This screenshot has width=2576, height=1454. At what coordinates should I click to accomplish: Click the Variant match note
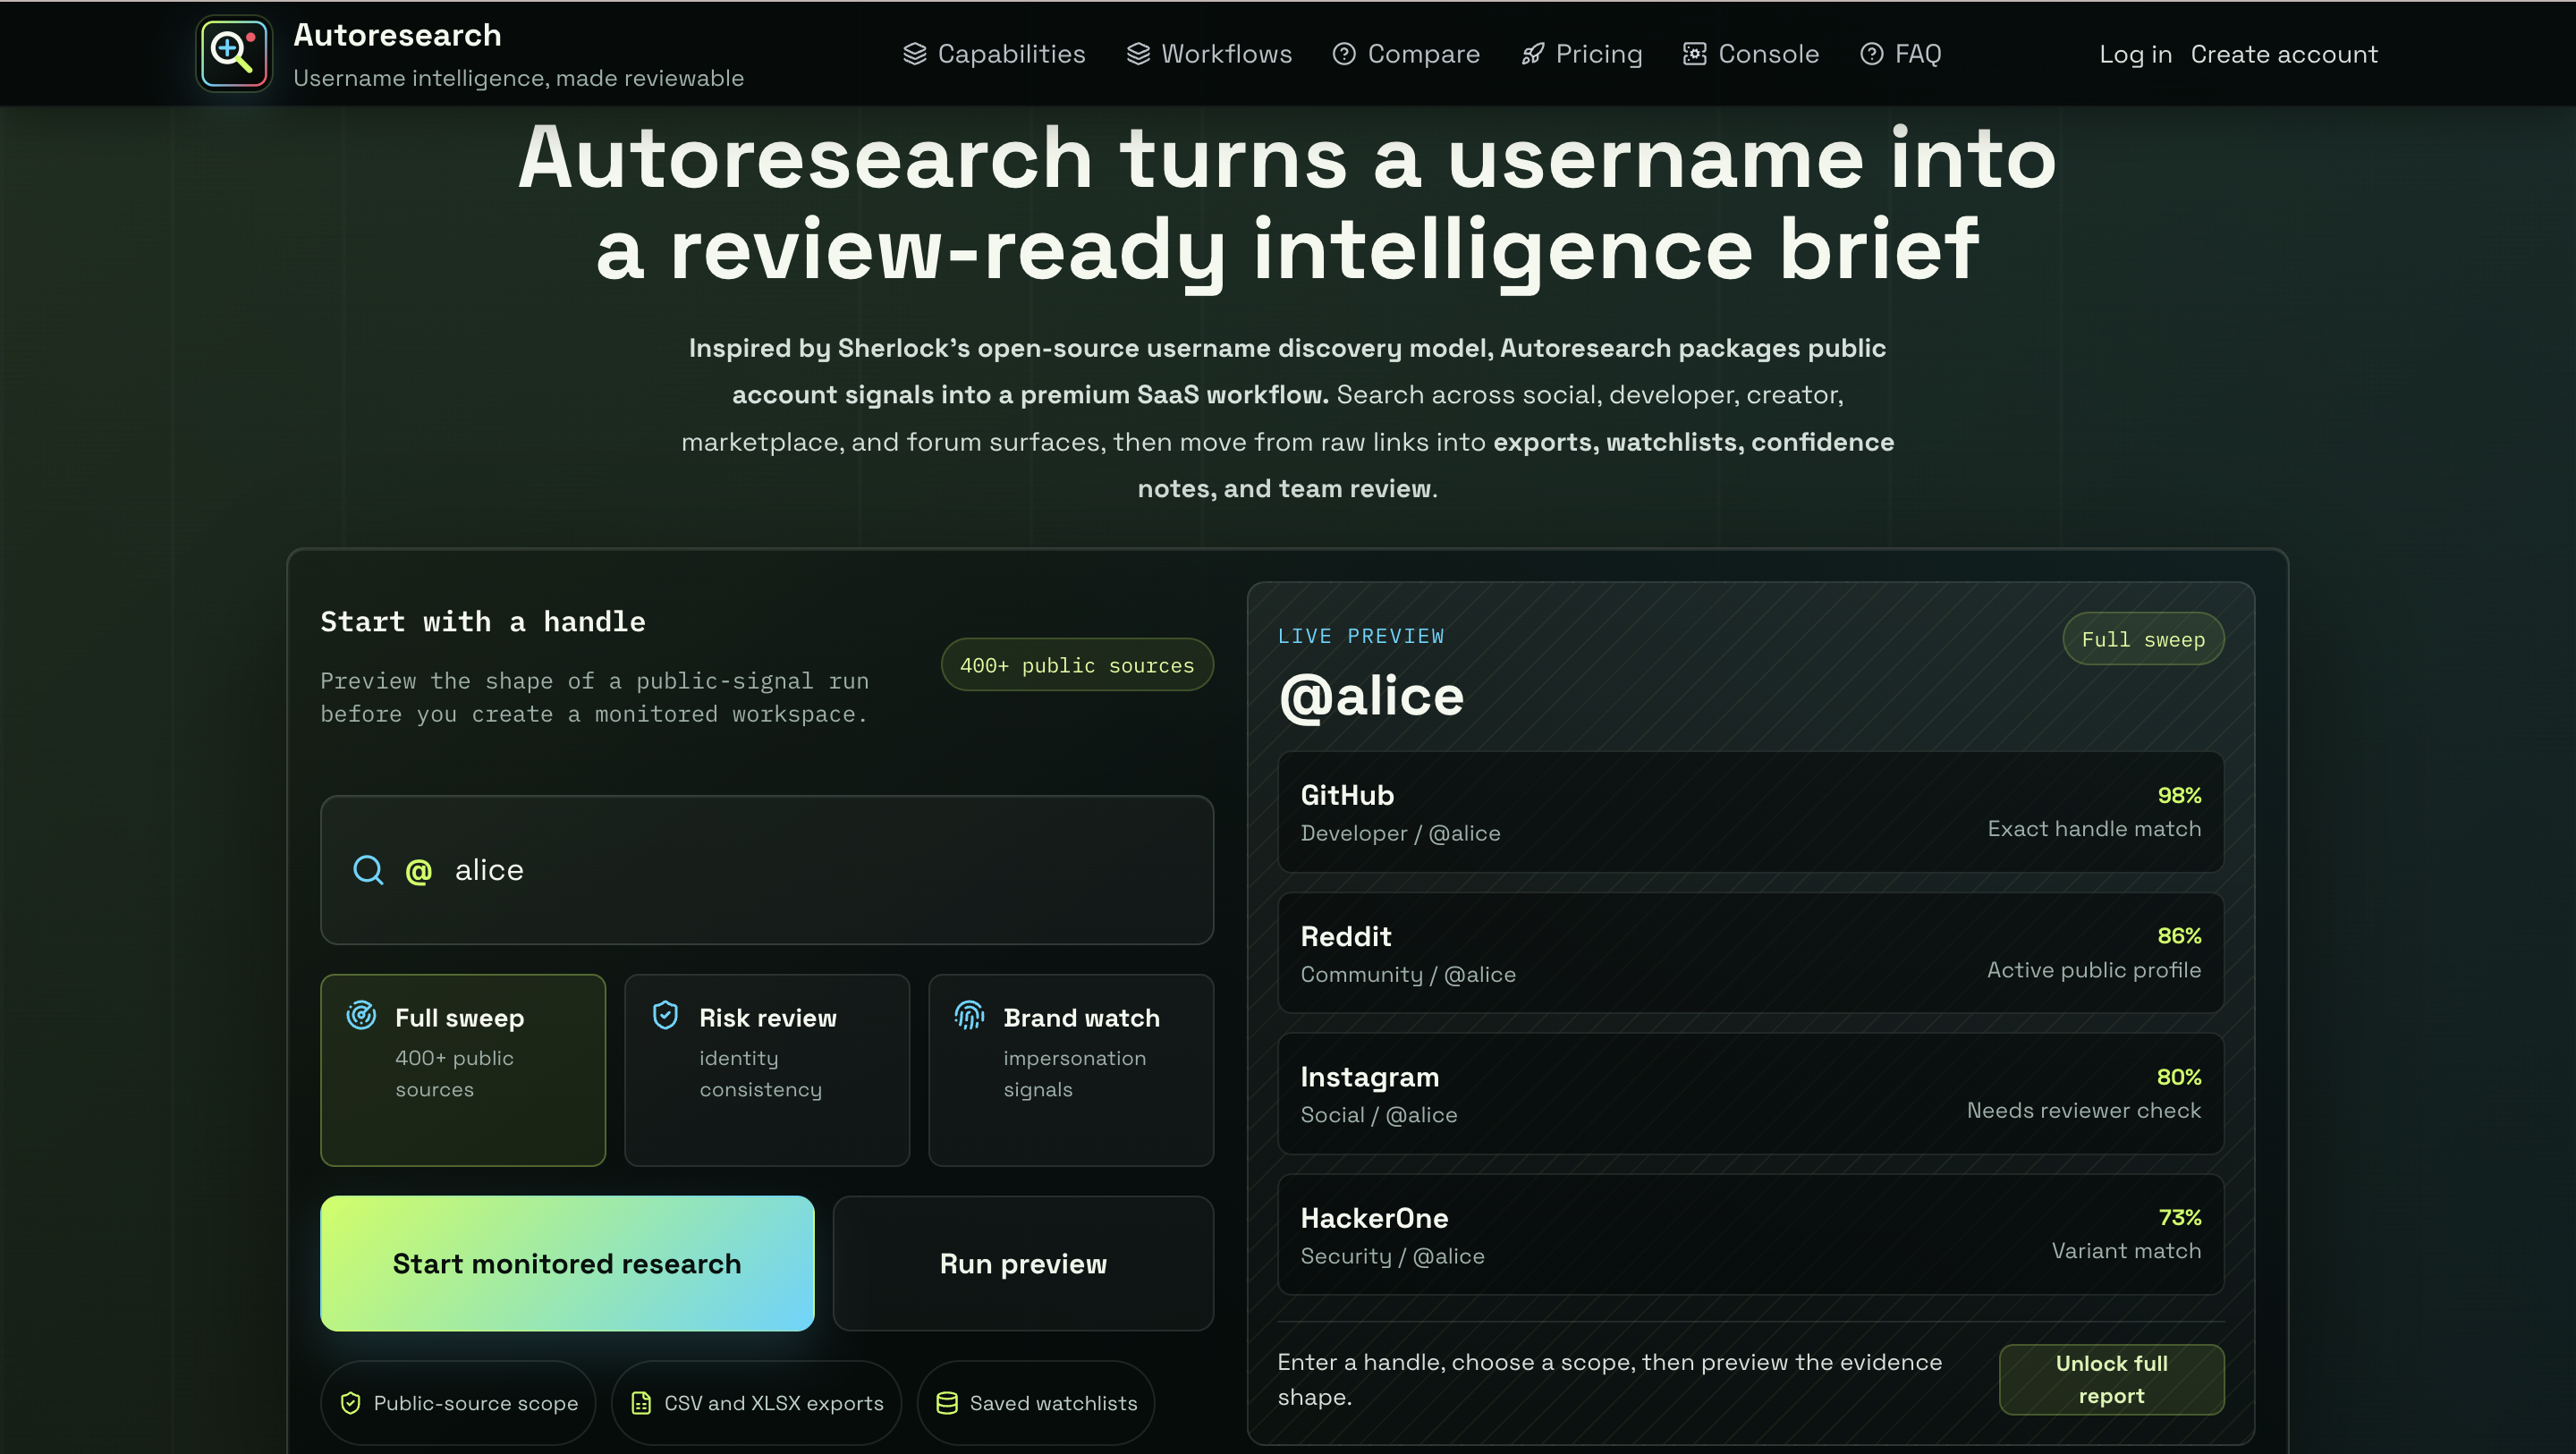tap(2126, 1251)
